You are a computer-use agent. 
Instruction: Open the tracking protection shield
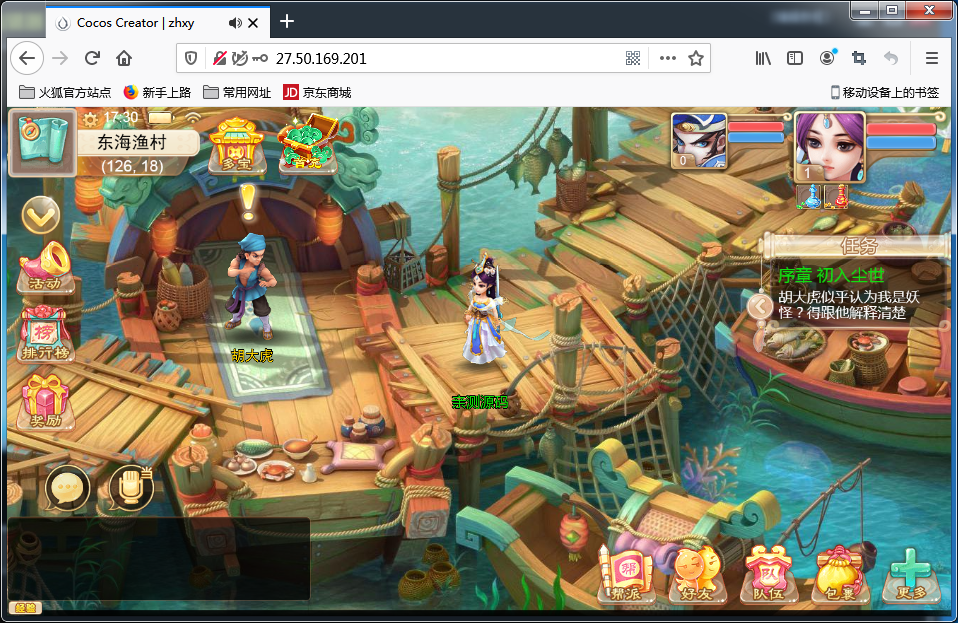[x=191, y=59]
